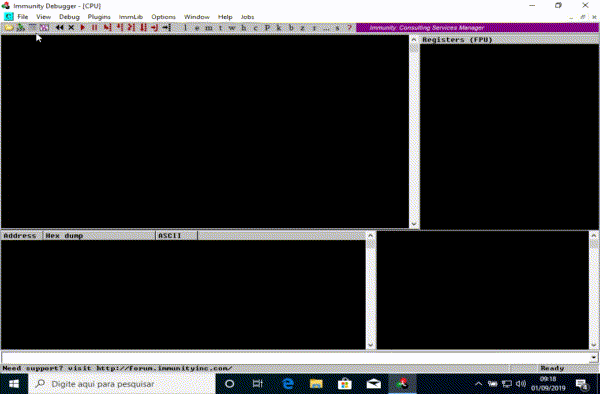This screenshot has width=600, height=394.
Task: Click the Immunity Consulting Services Manager banner
Action: (x=477, y=28)
